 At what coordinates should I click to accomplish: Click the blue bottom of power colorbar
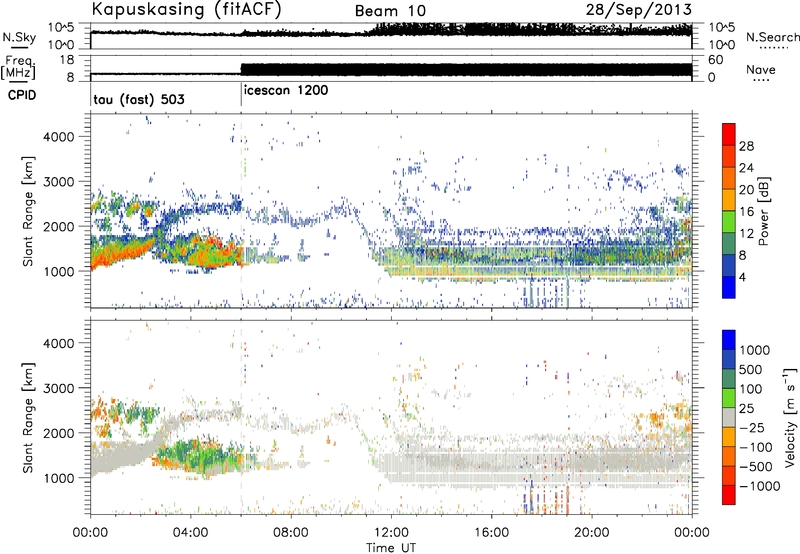click(x=729, y=288)
